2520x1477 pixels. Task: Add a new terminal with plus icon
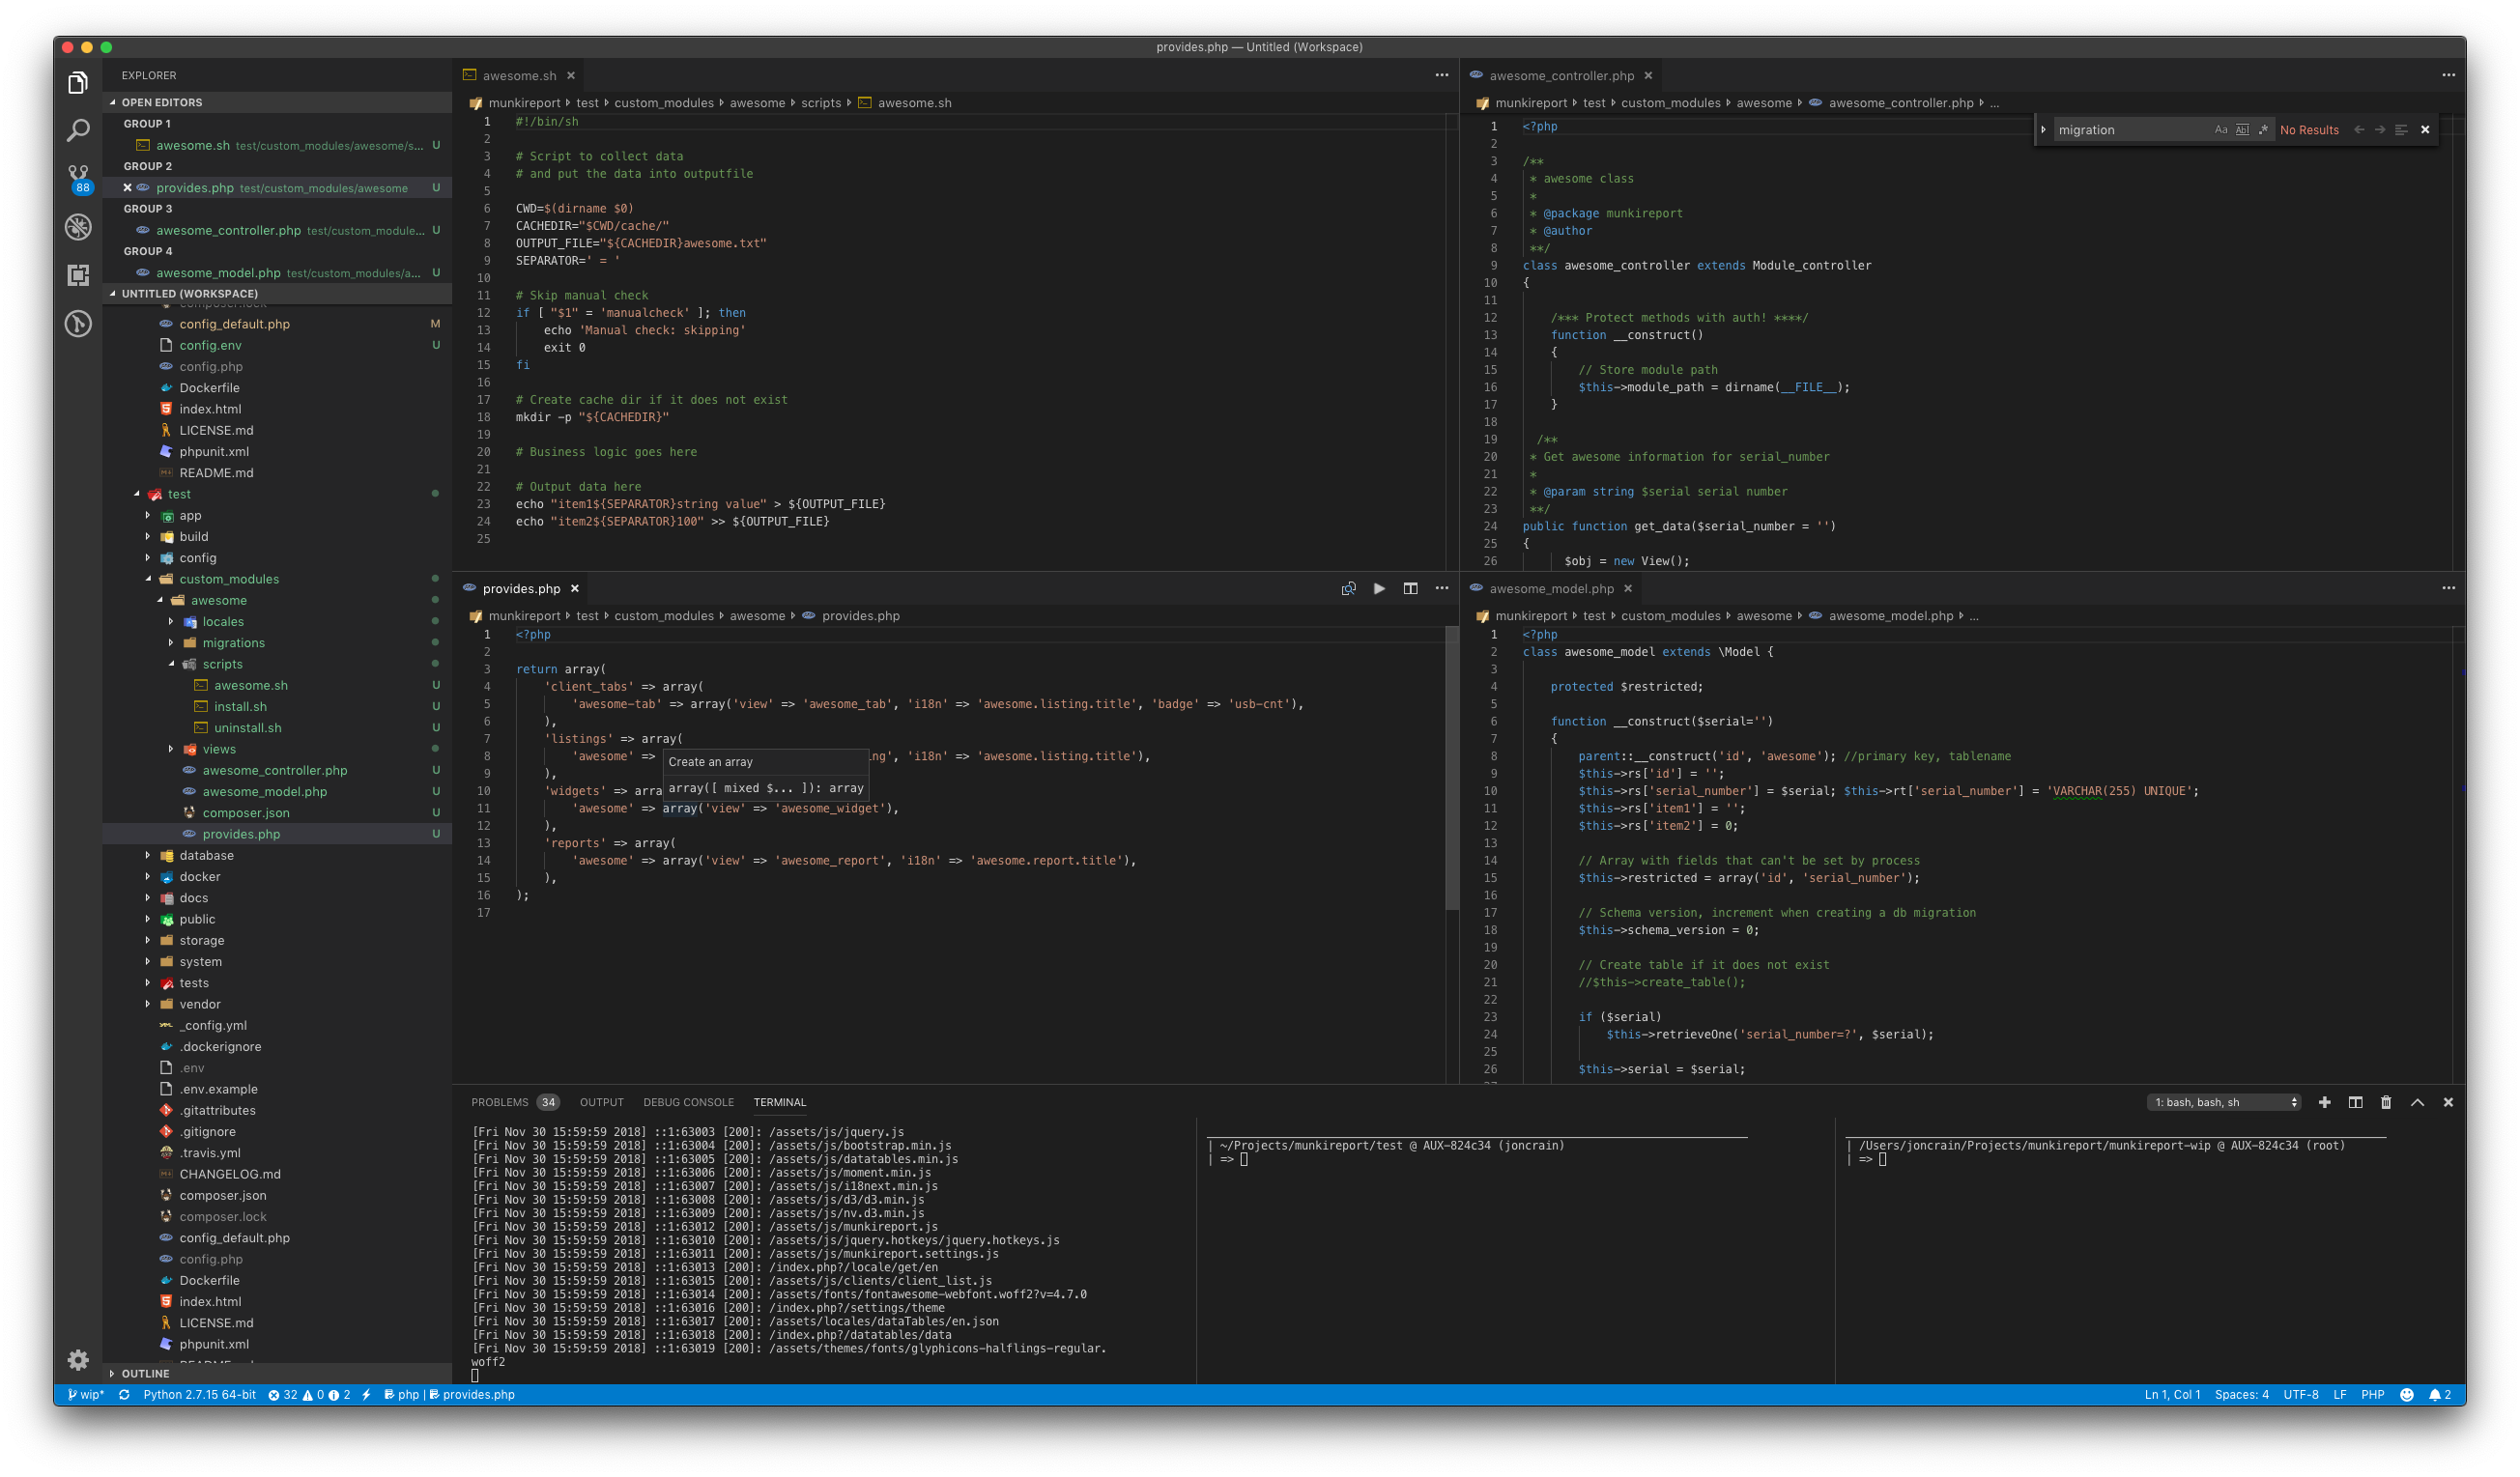(2325, 1102)
